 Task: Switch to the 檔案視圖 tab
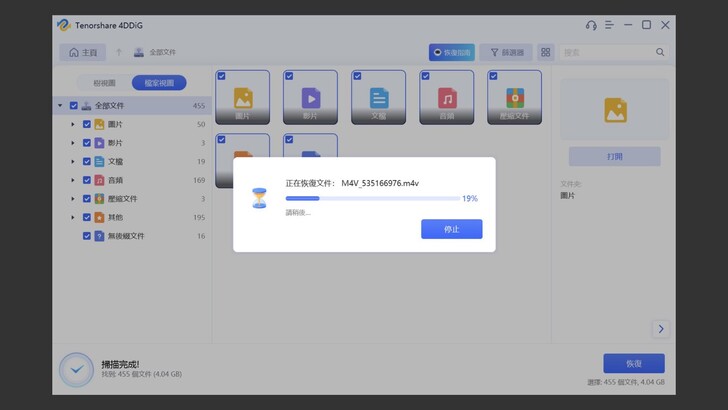coord(159,83)
